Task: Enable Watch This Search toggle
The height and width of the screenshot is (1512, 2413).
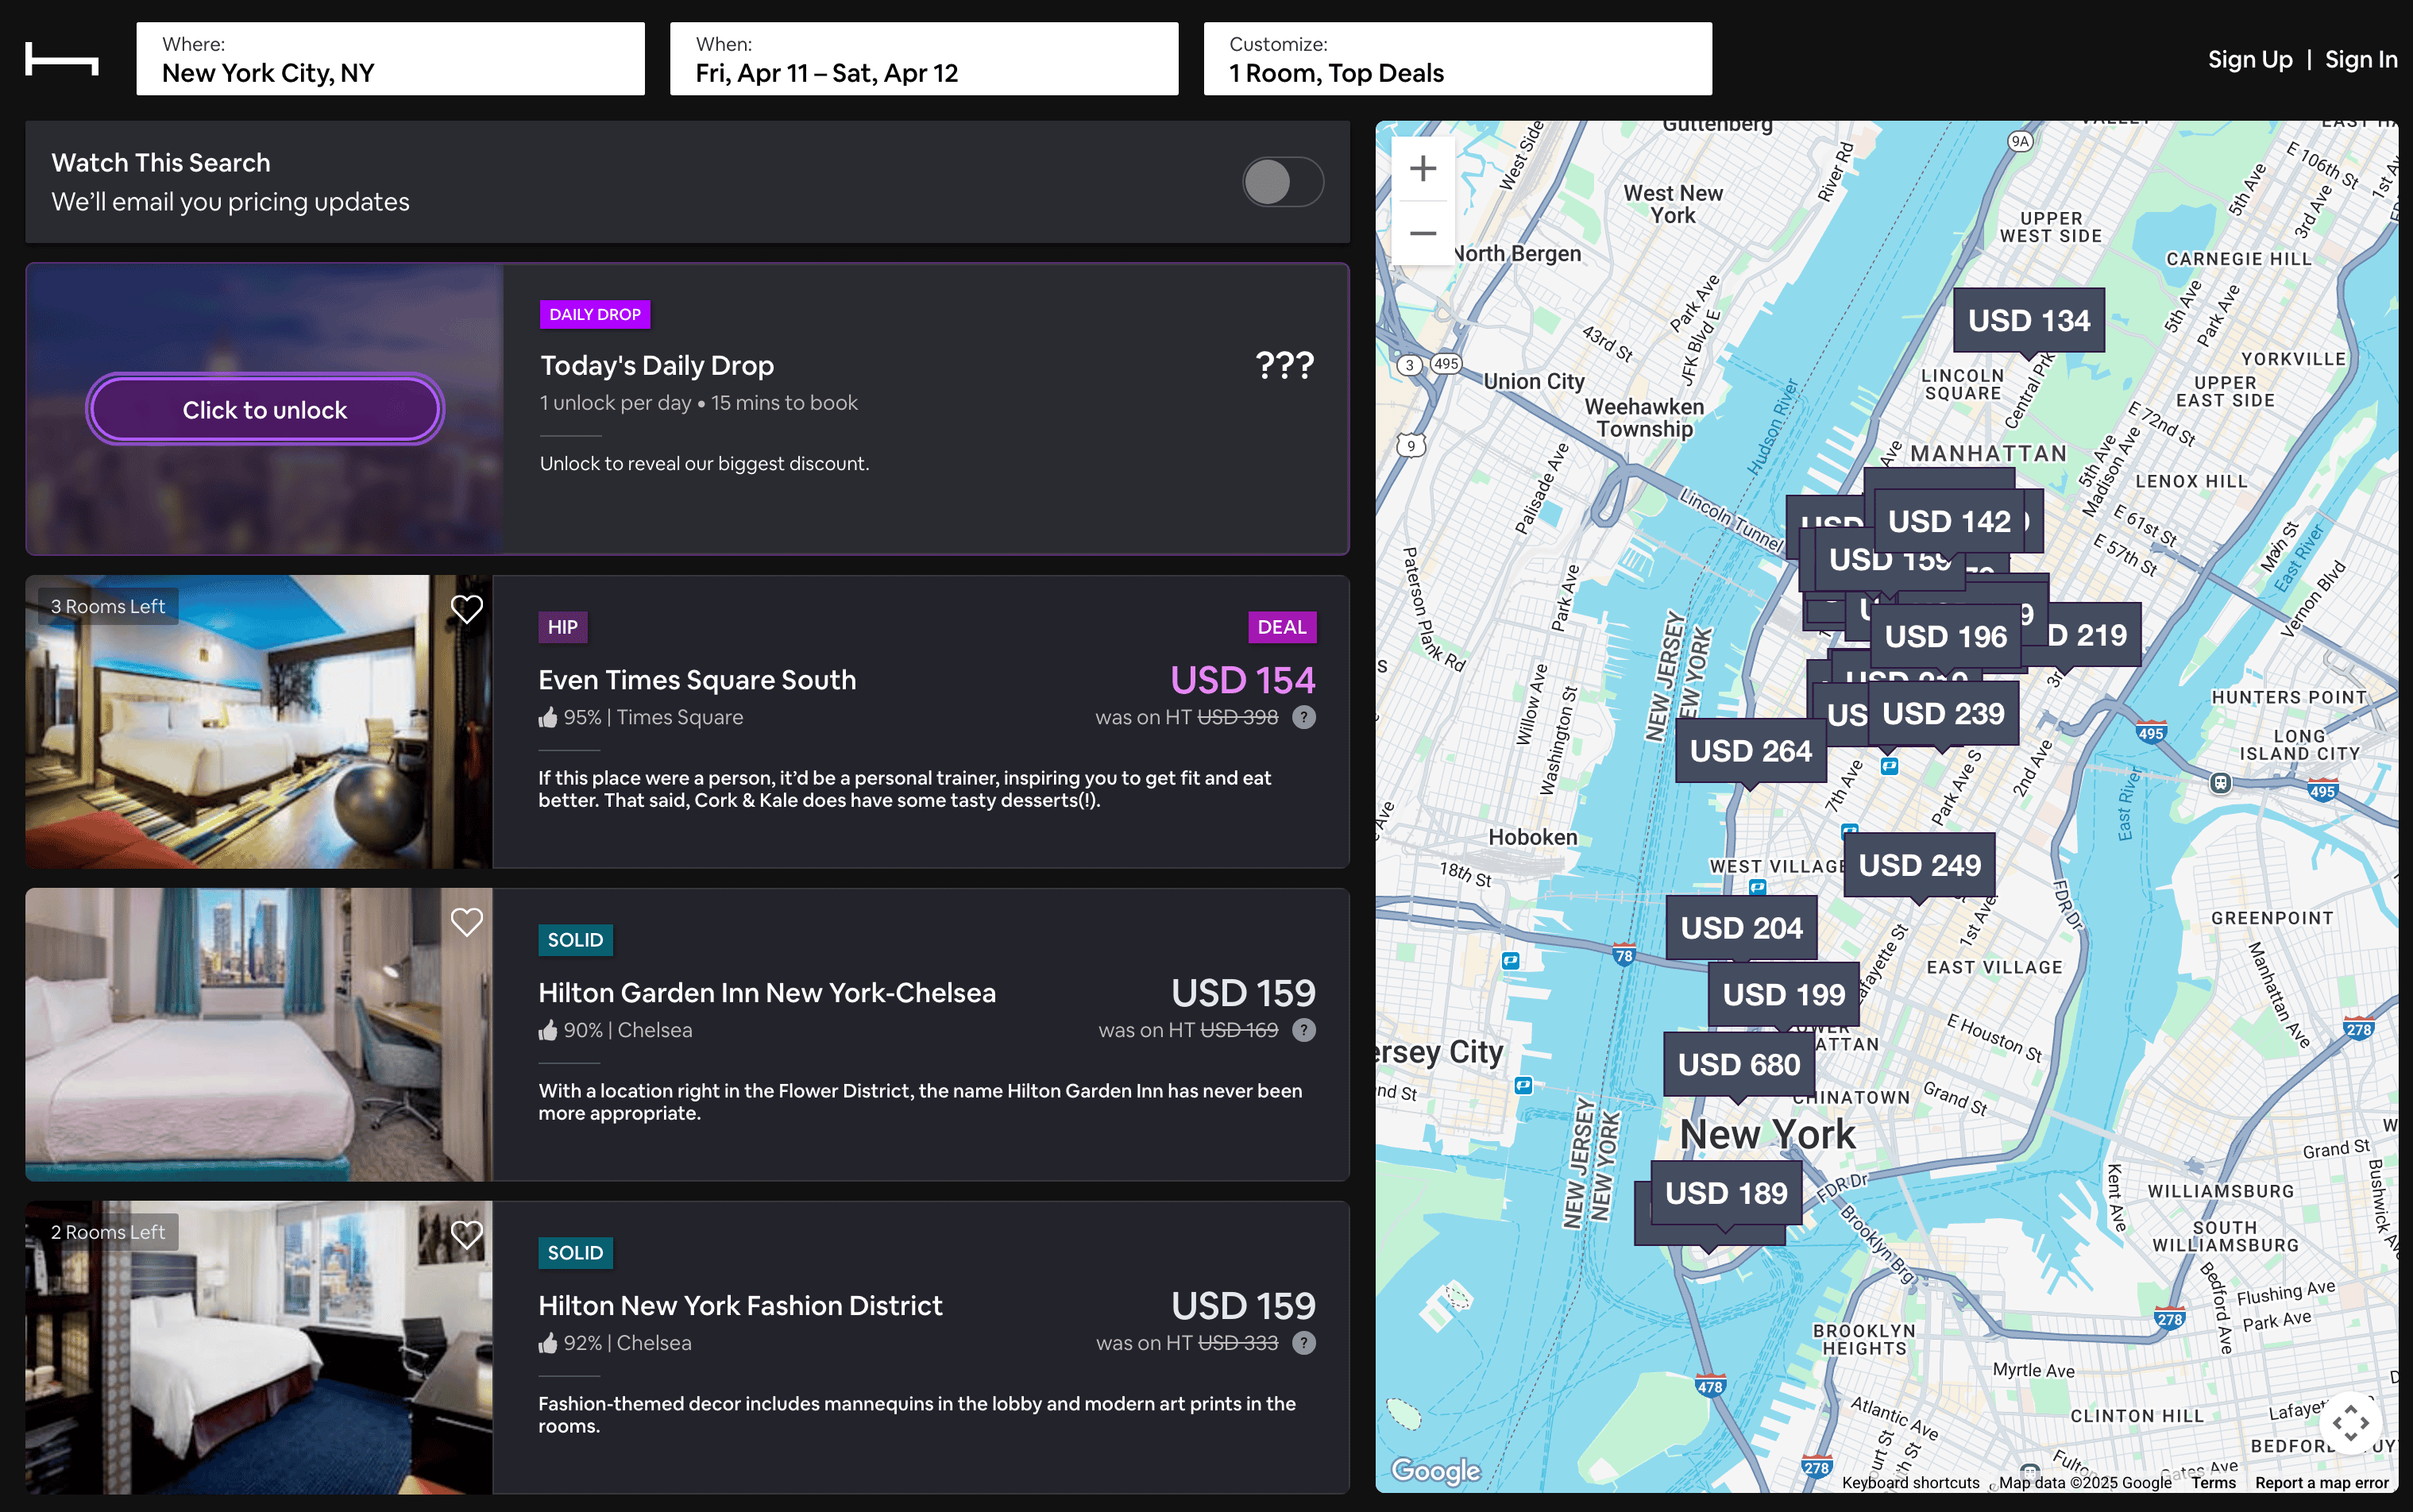Action: [x=1283, y=182]
